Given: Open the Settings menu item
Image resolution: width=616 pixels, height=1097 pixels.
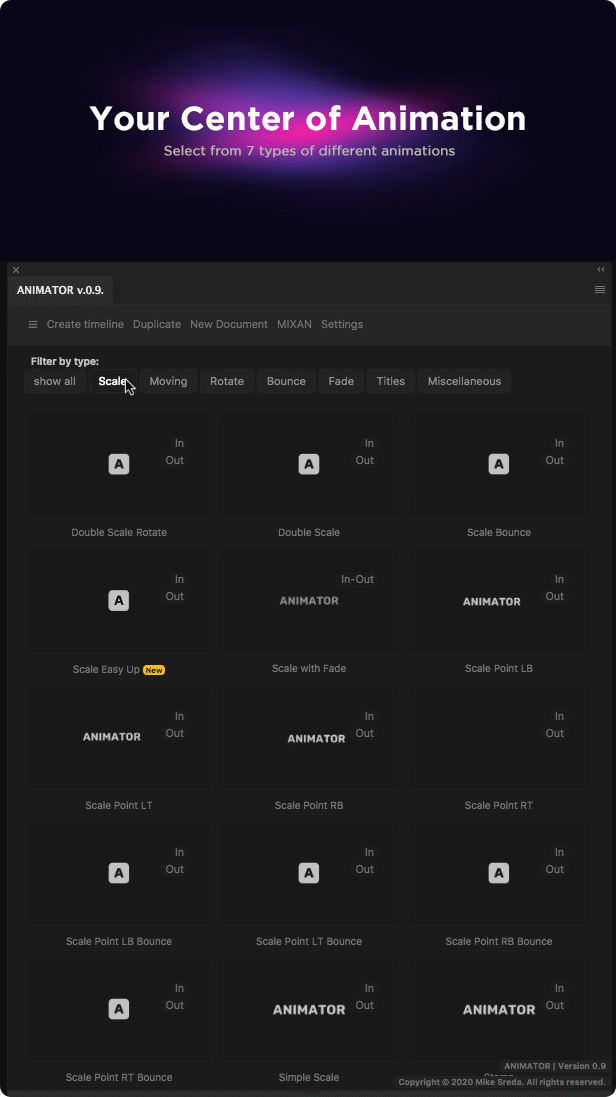Looking at the screenshot, I should tap(342, 324).
